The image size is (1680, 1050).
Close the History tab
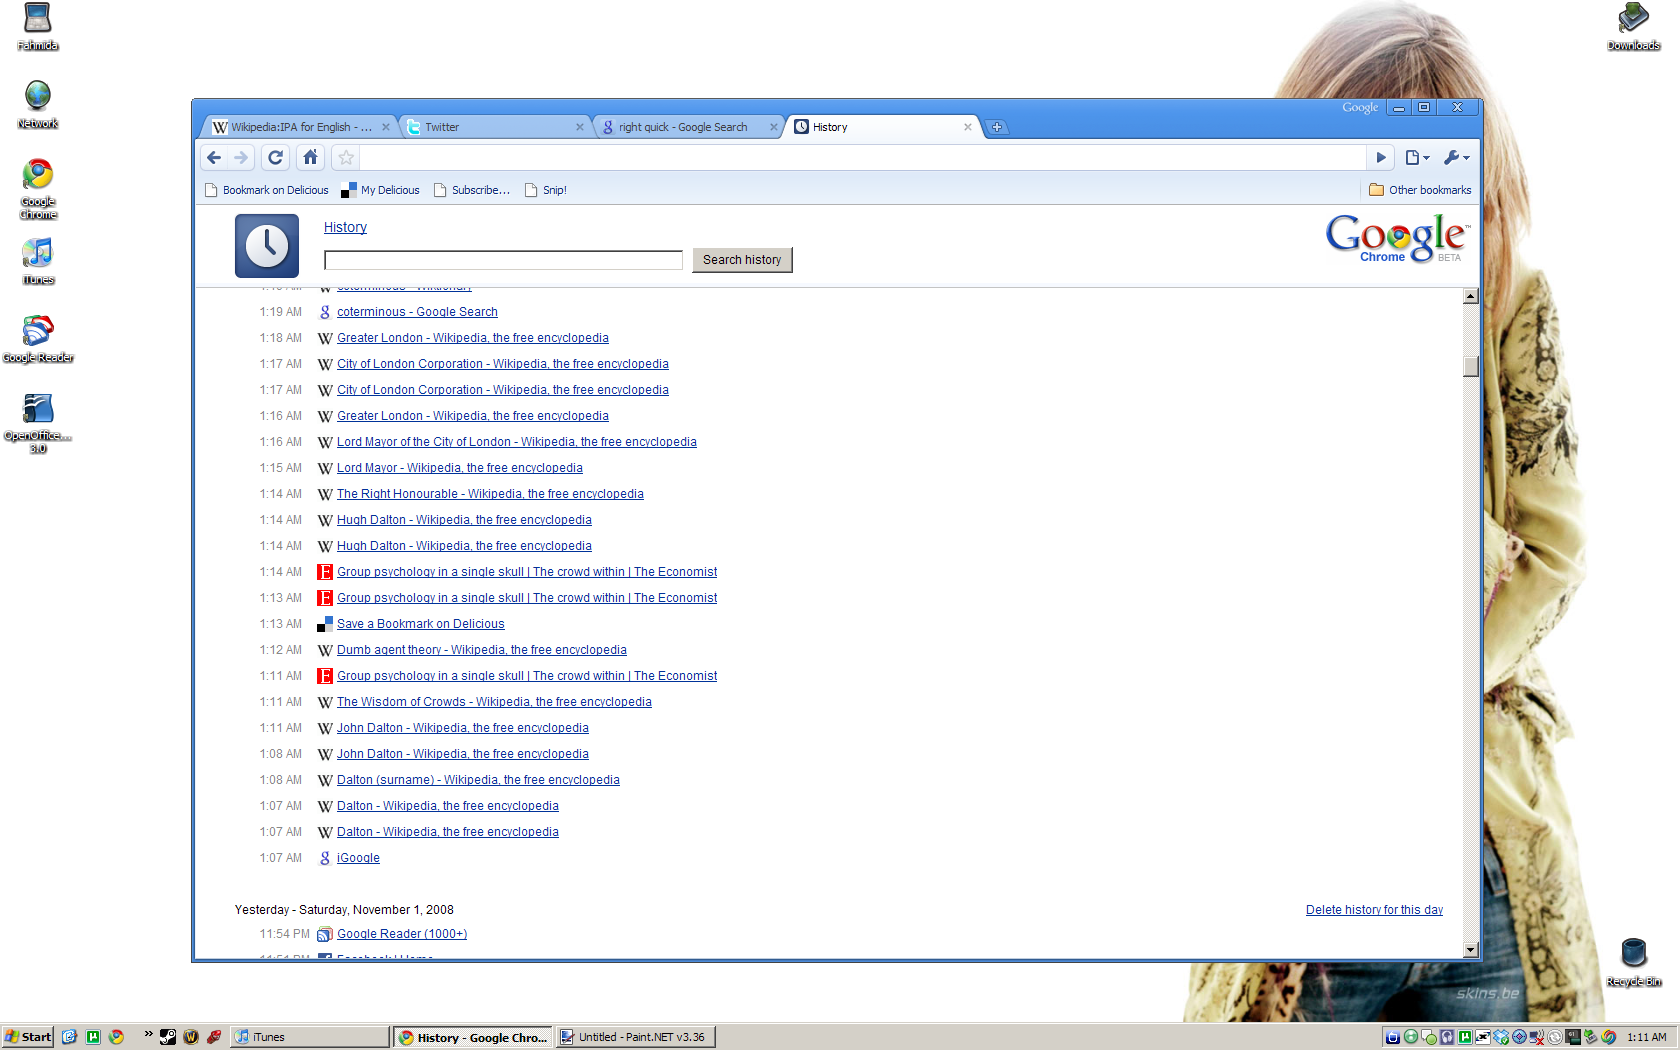click(x=967, y=127)
